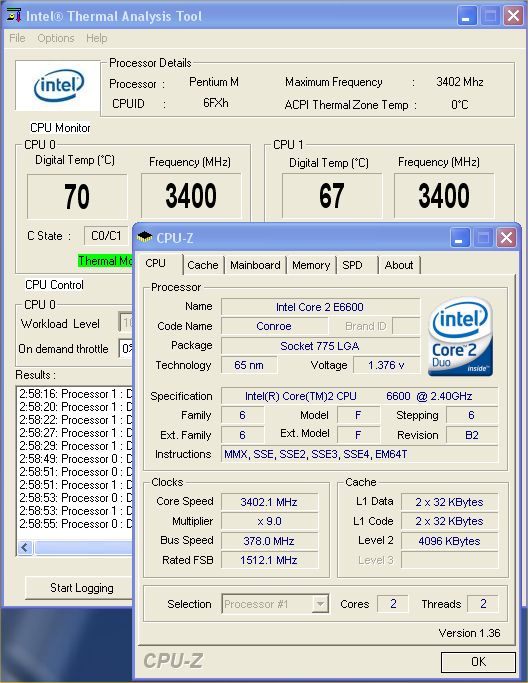The image size is (528, 683).
Task: Click the CPUID value 6FXh
Action: pyautogui.click(x=216, y=103)
